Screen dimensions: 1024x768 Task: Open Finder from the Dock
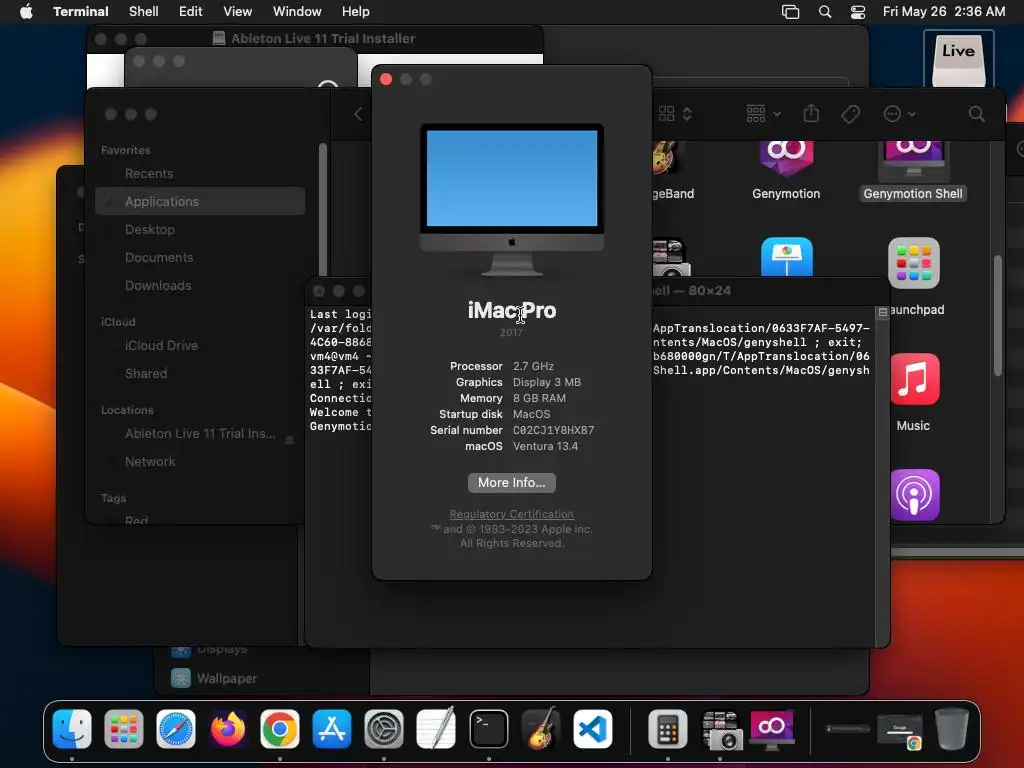[71, 728]
